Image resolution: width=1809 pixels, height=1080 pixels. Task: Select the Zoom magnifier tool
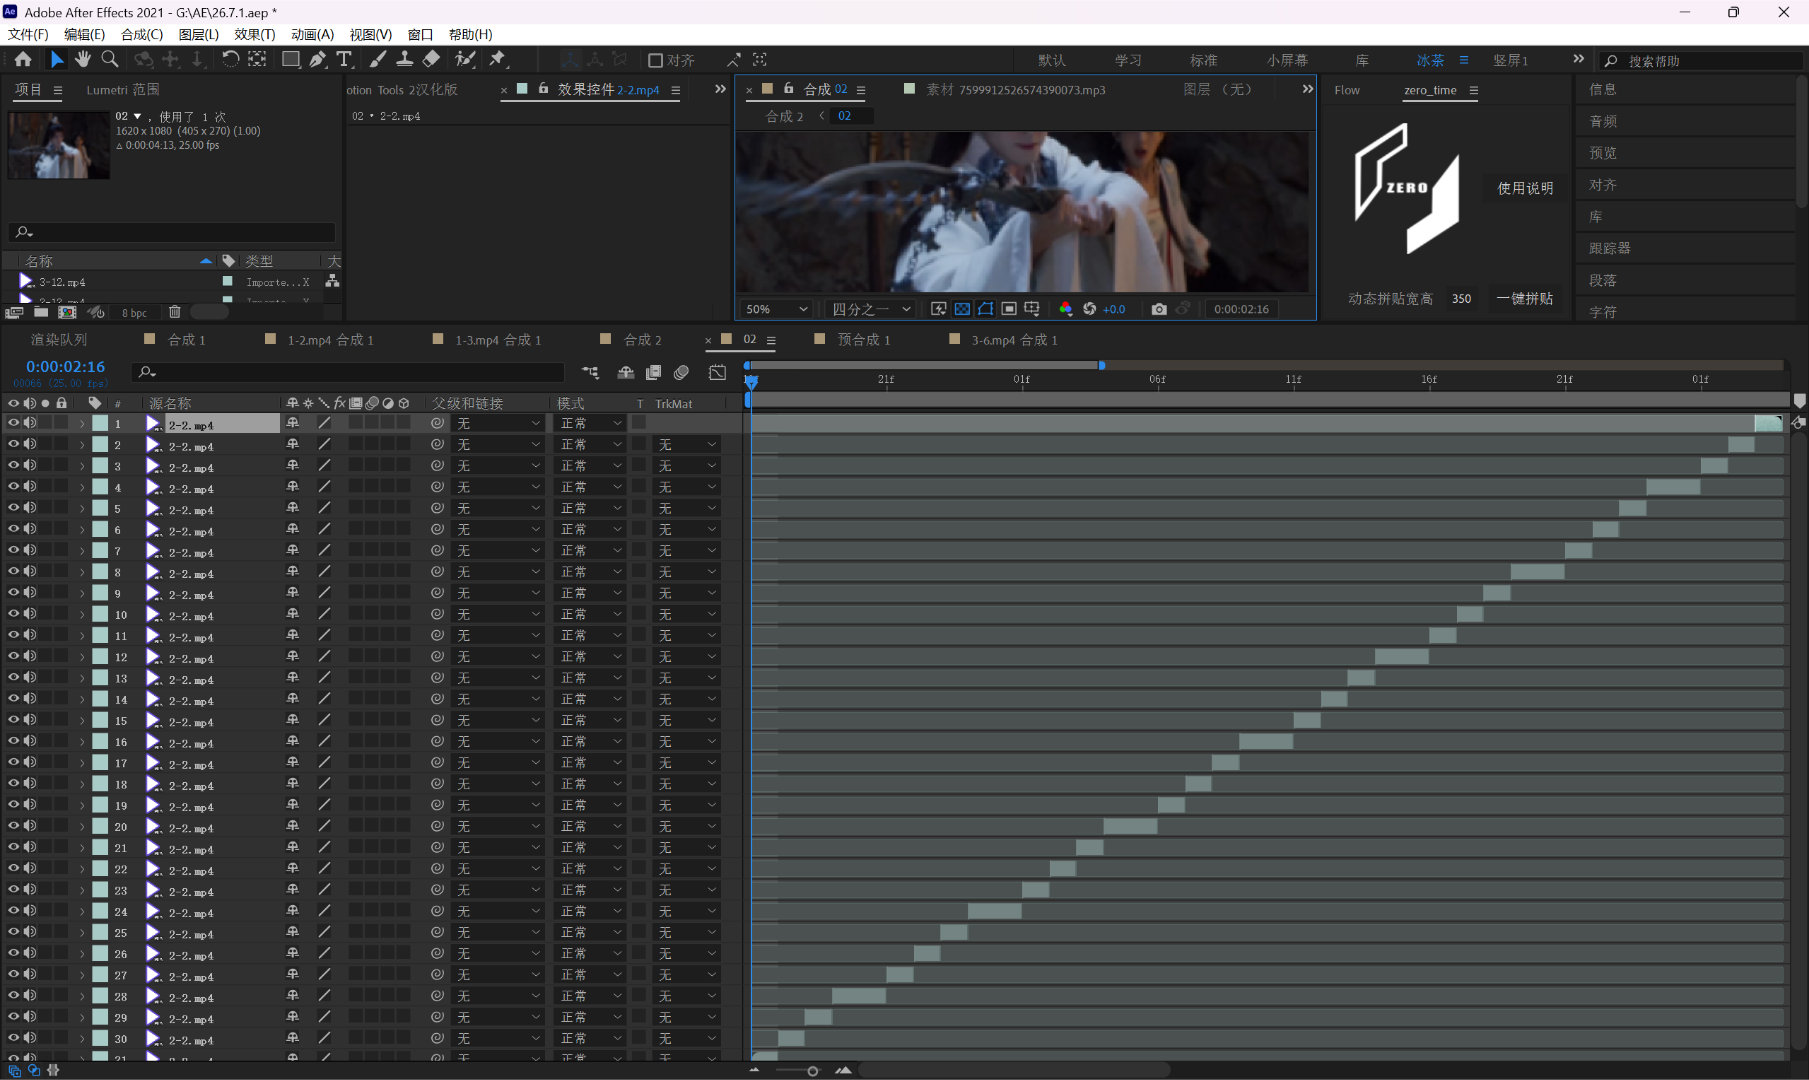click(110, 60)
